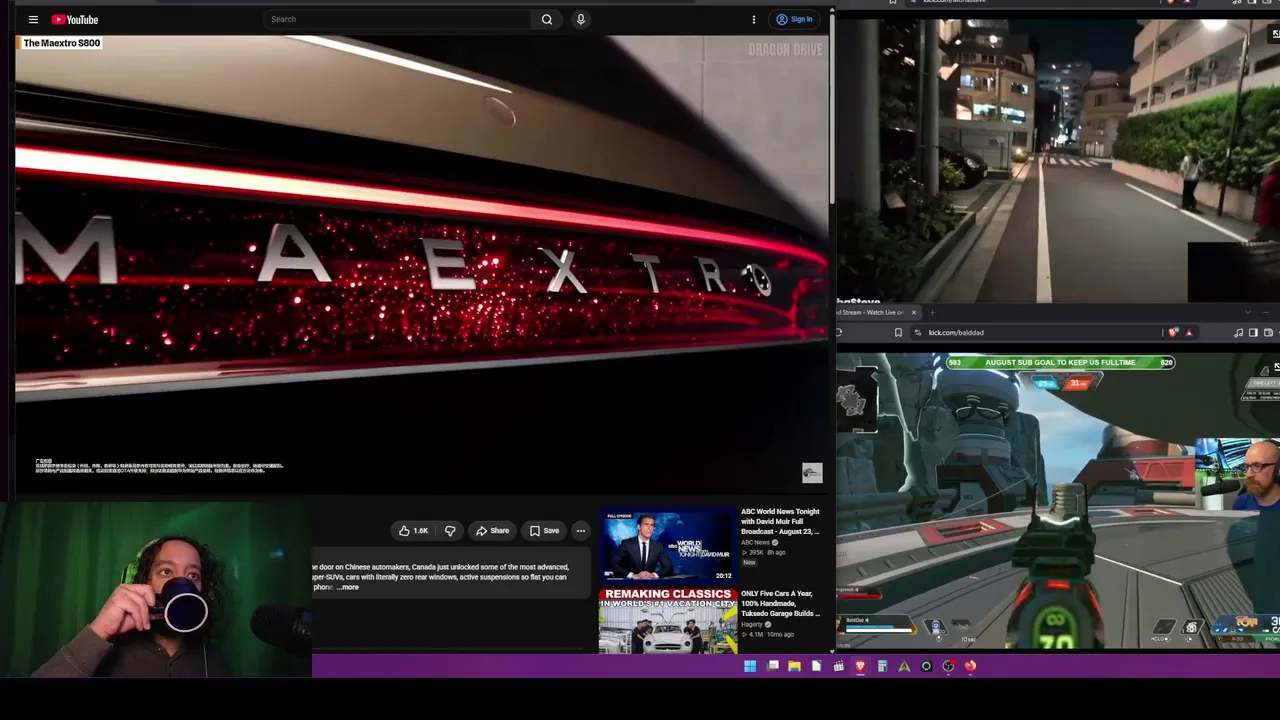Viewport: 1280px width, 720px height.
Task: Open 'ONLY Five Cars A Year' video title
Action: tap(780, 603)
